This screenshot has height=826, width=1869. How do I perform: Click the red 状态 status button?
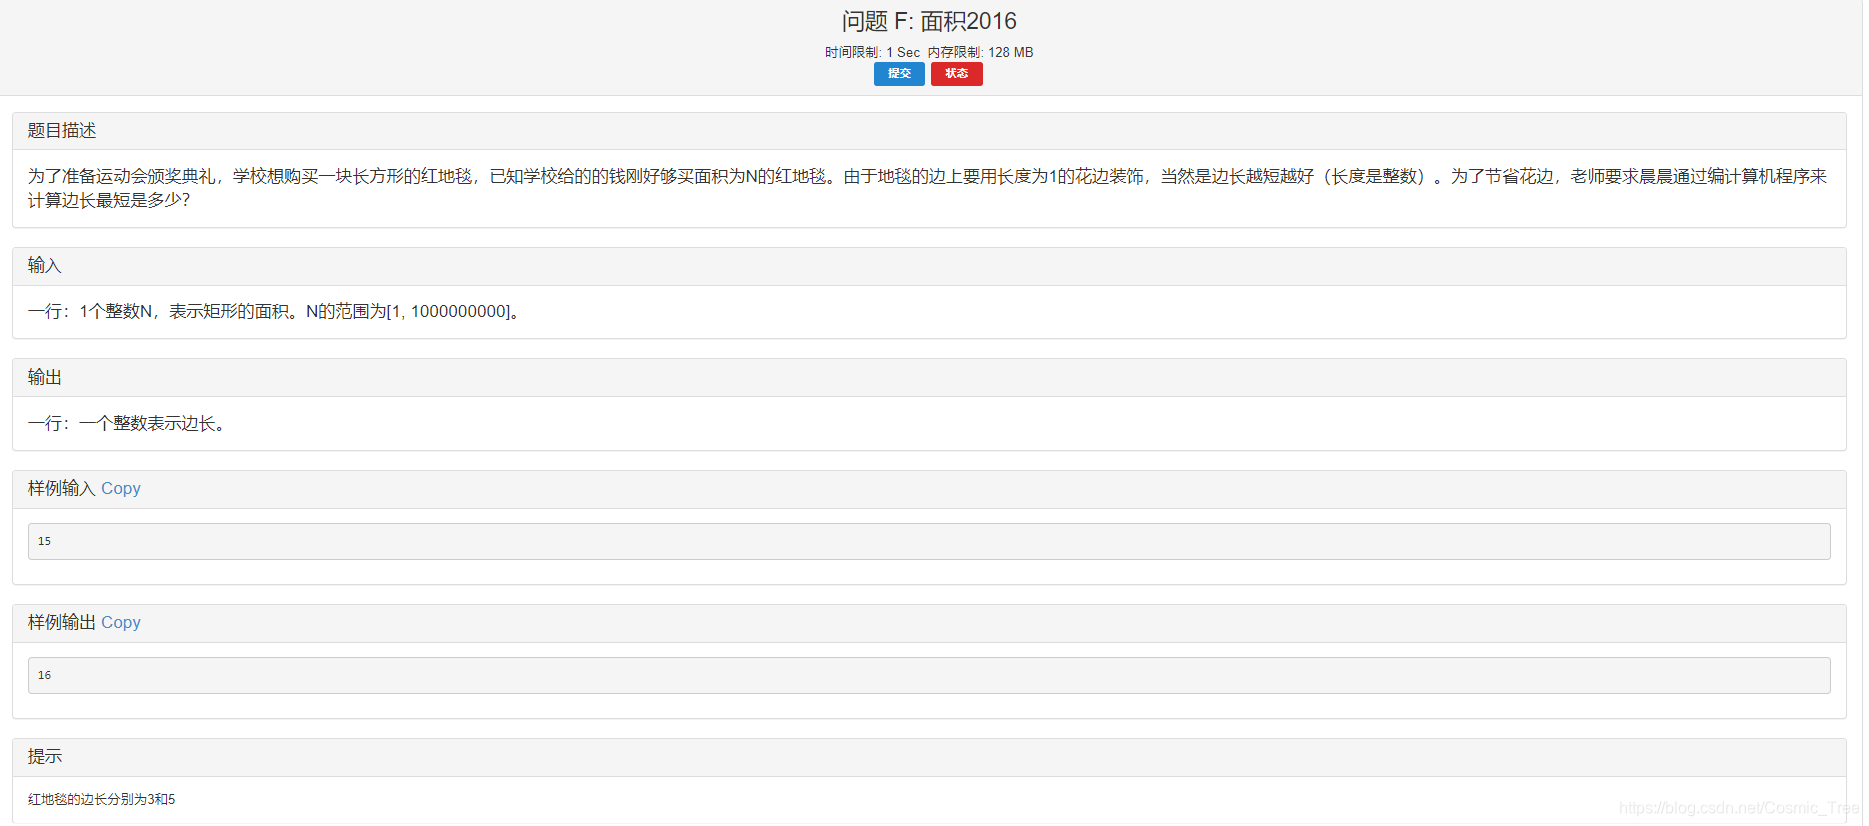pyautogui.click(x=956, y=74)
